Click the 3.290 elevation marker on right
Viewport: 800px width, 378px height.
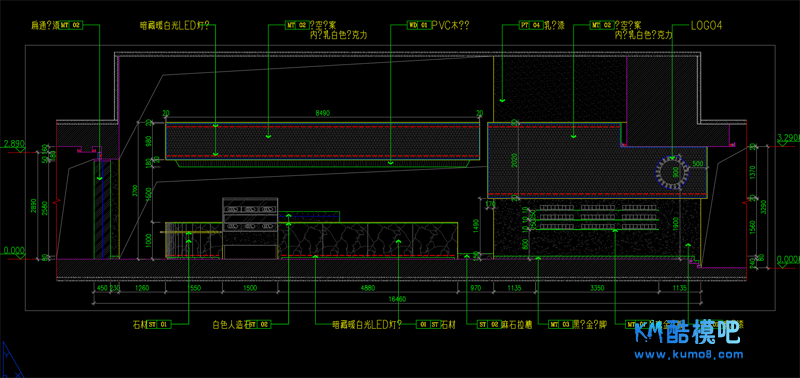[787, 139]
